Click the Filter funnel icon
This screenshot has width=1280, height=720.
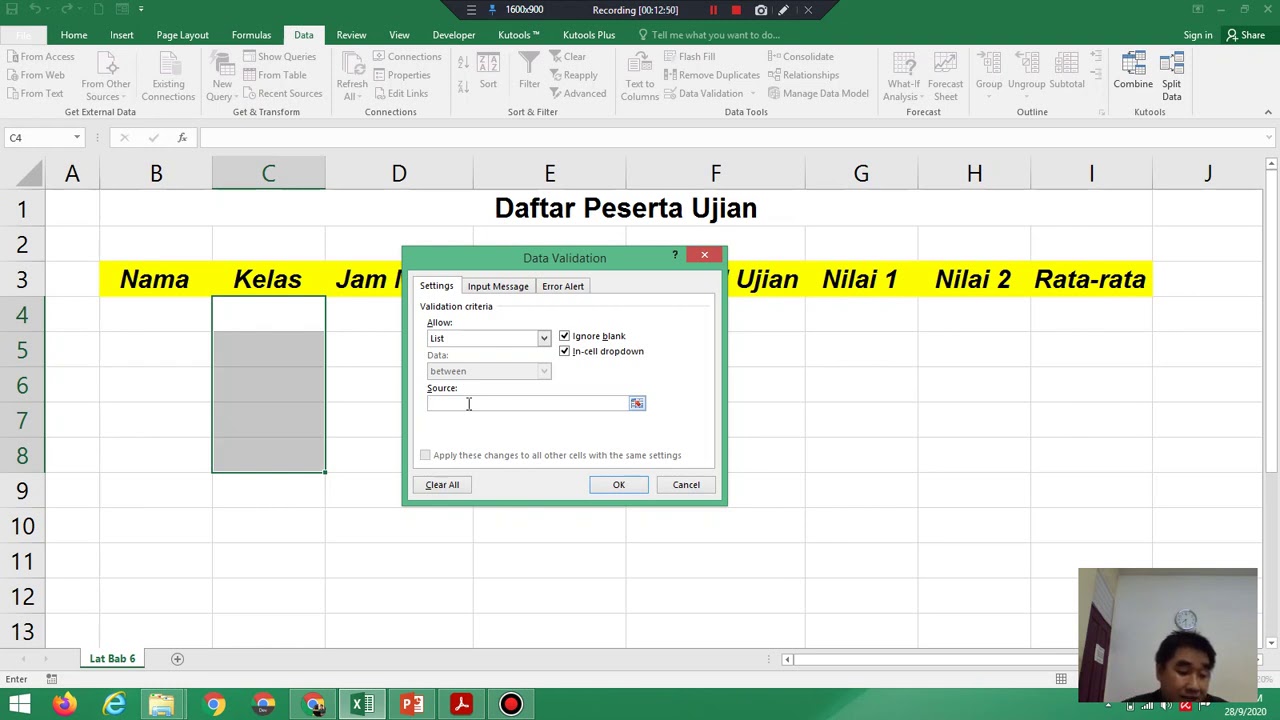click(x=529, y=62)
